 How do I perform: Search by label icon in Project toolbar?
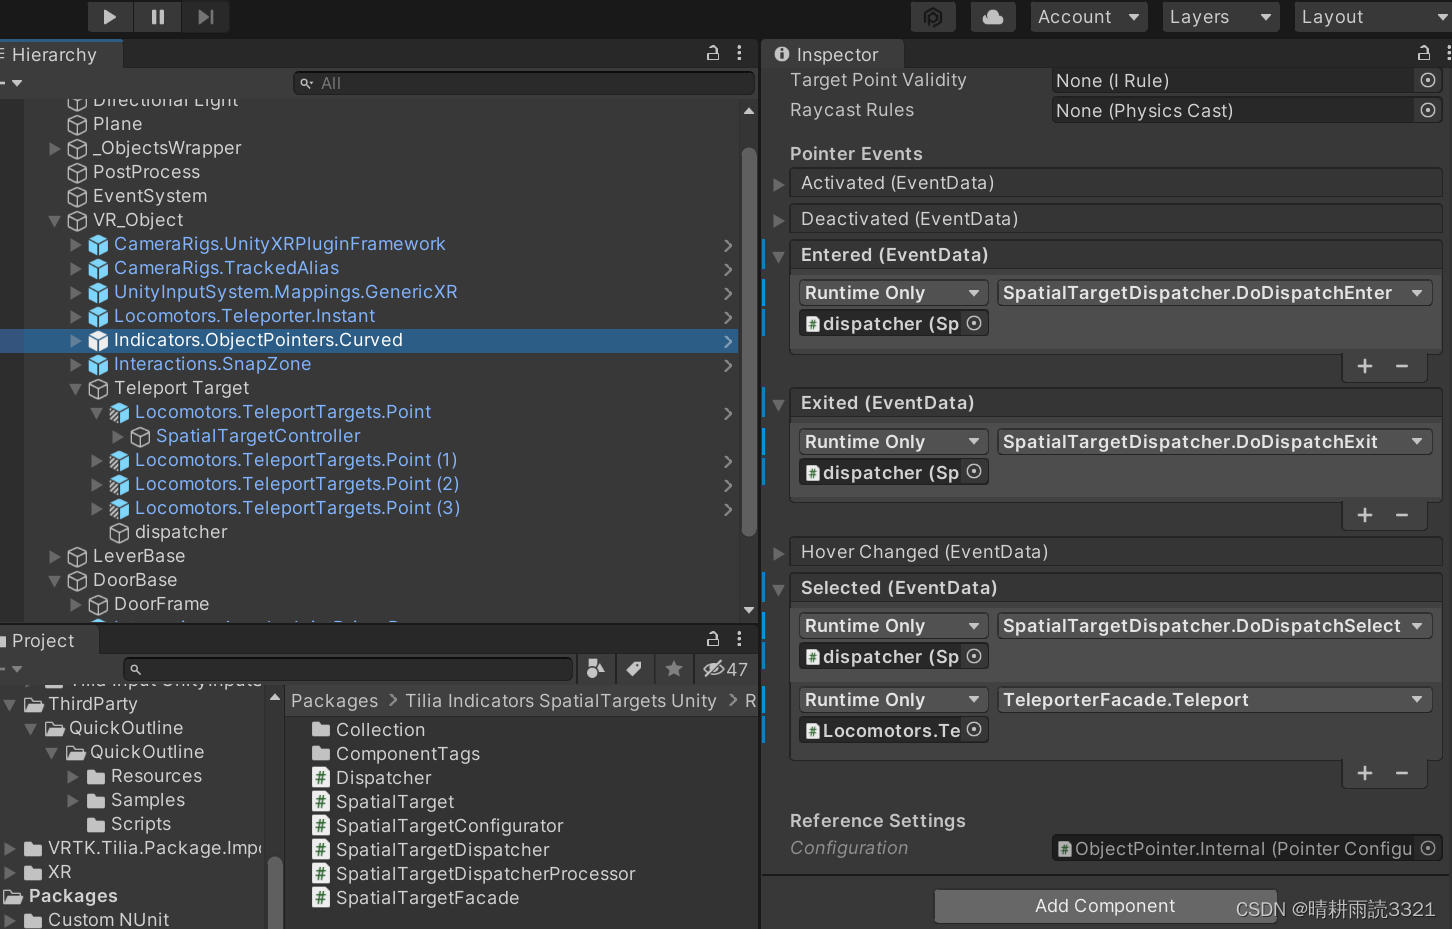click(x=634, y=668)
